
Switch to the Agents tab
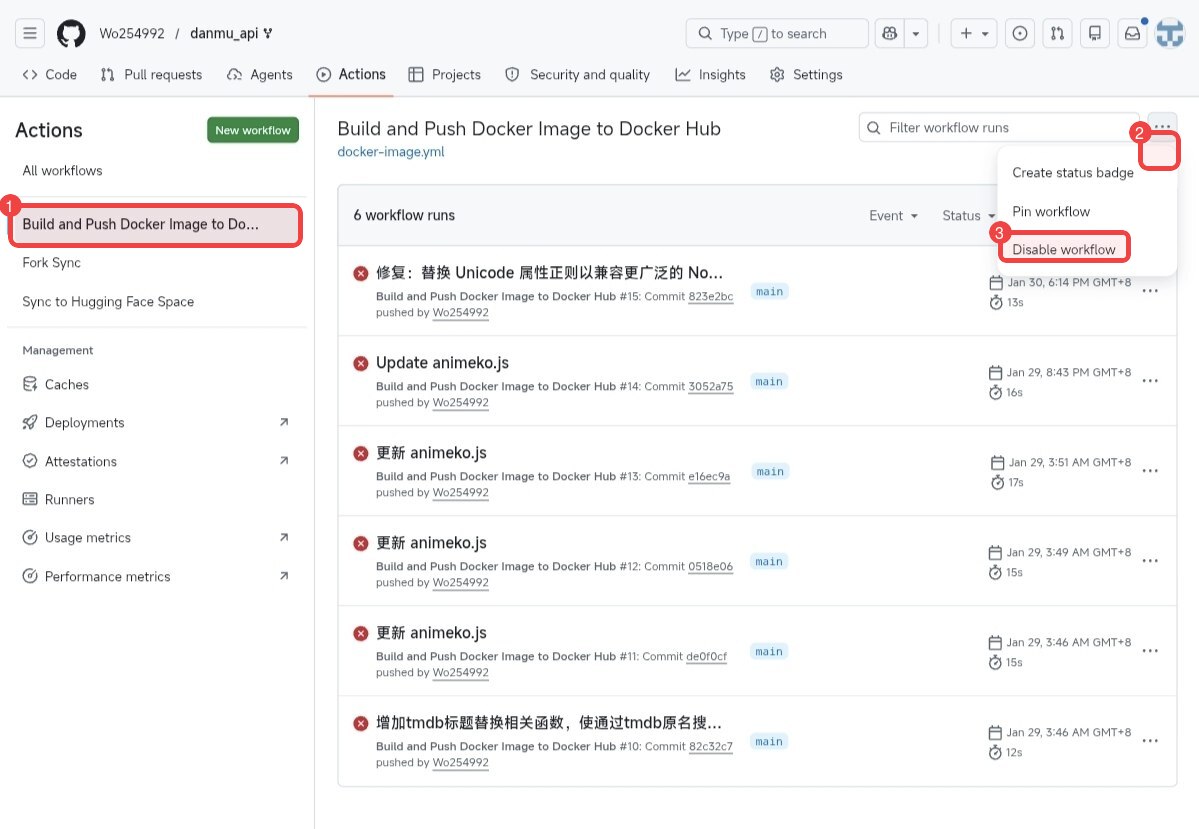tap(260, 74)
